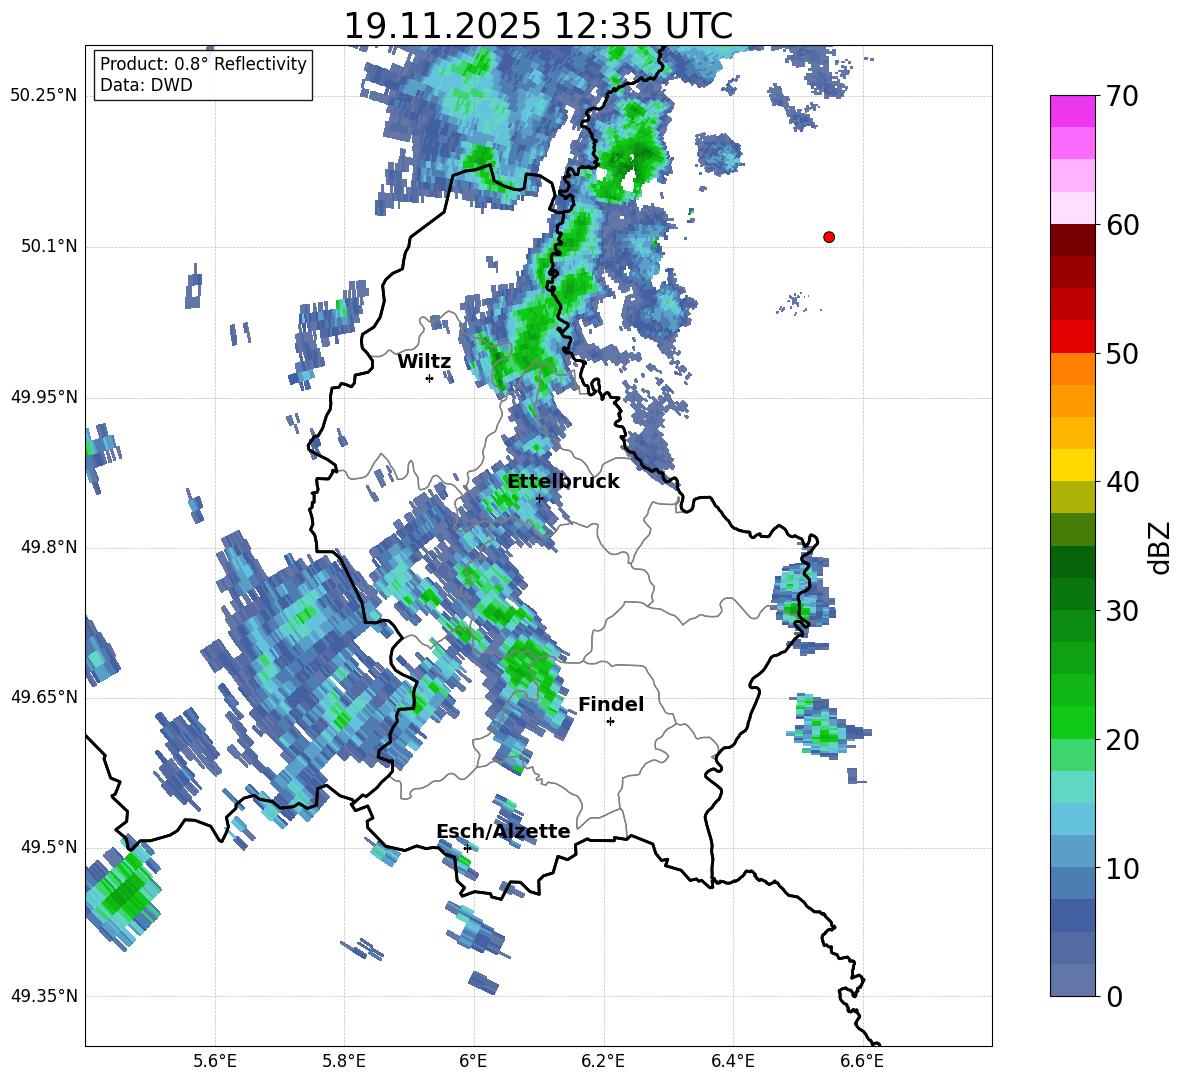Image resolution: width=1184 pixels, height=1081 pixels.
Task: Click the colorbar tick label '20'
Action: tap(1122, 740)
